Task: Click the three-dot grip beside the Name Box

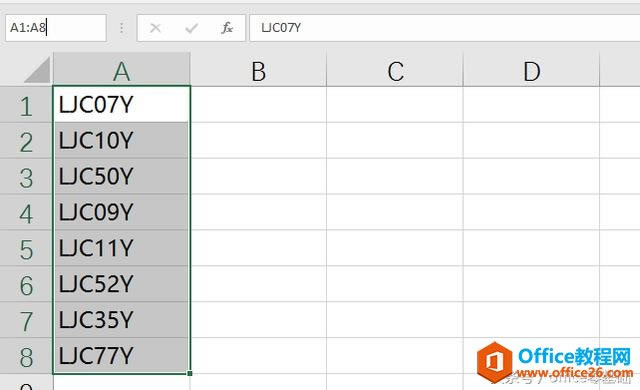Action: (x=122, y=28)
